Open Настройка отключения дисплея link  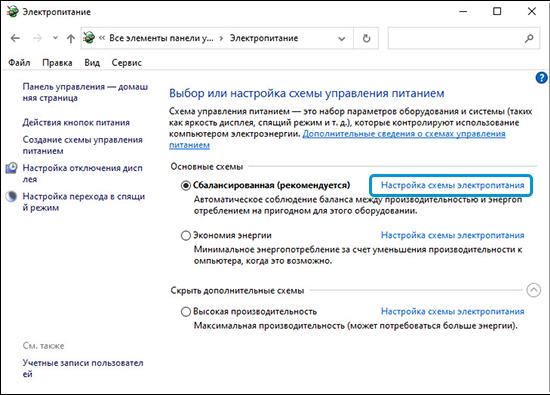pyautogui.click(x=82, y=174)
